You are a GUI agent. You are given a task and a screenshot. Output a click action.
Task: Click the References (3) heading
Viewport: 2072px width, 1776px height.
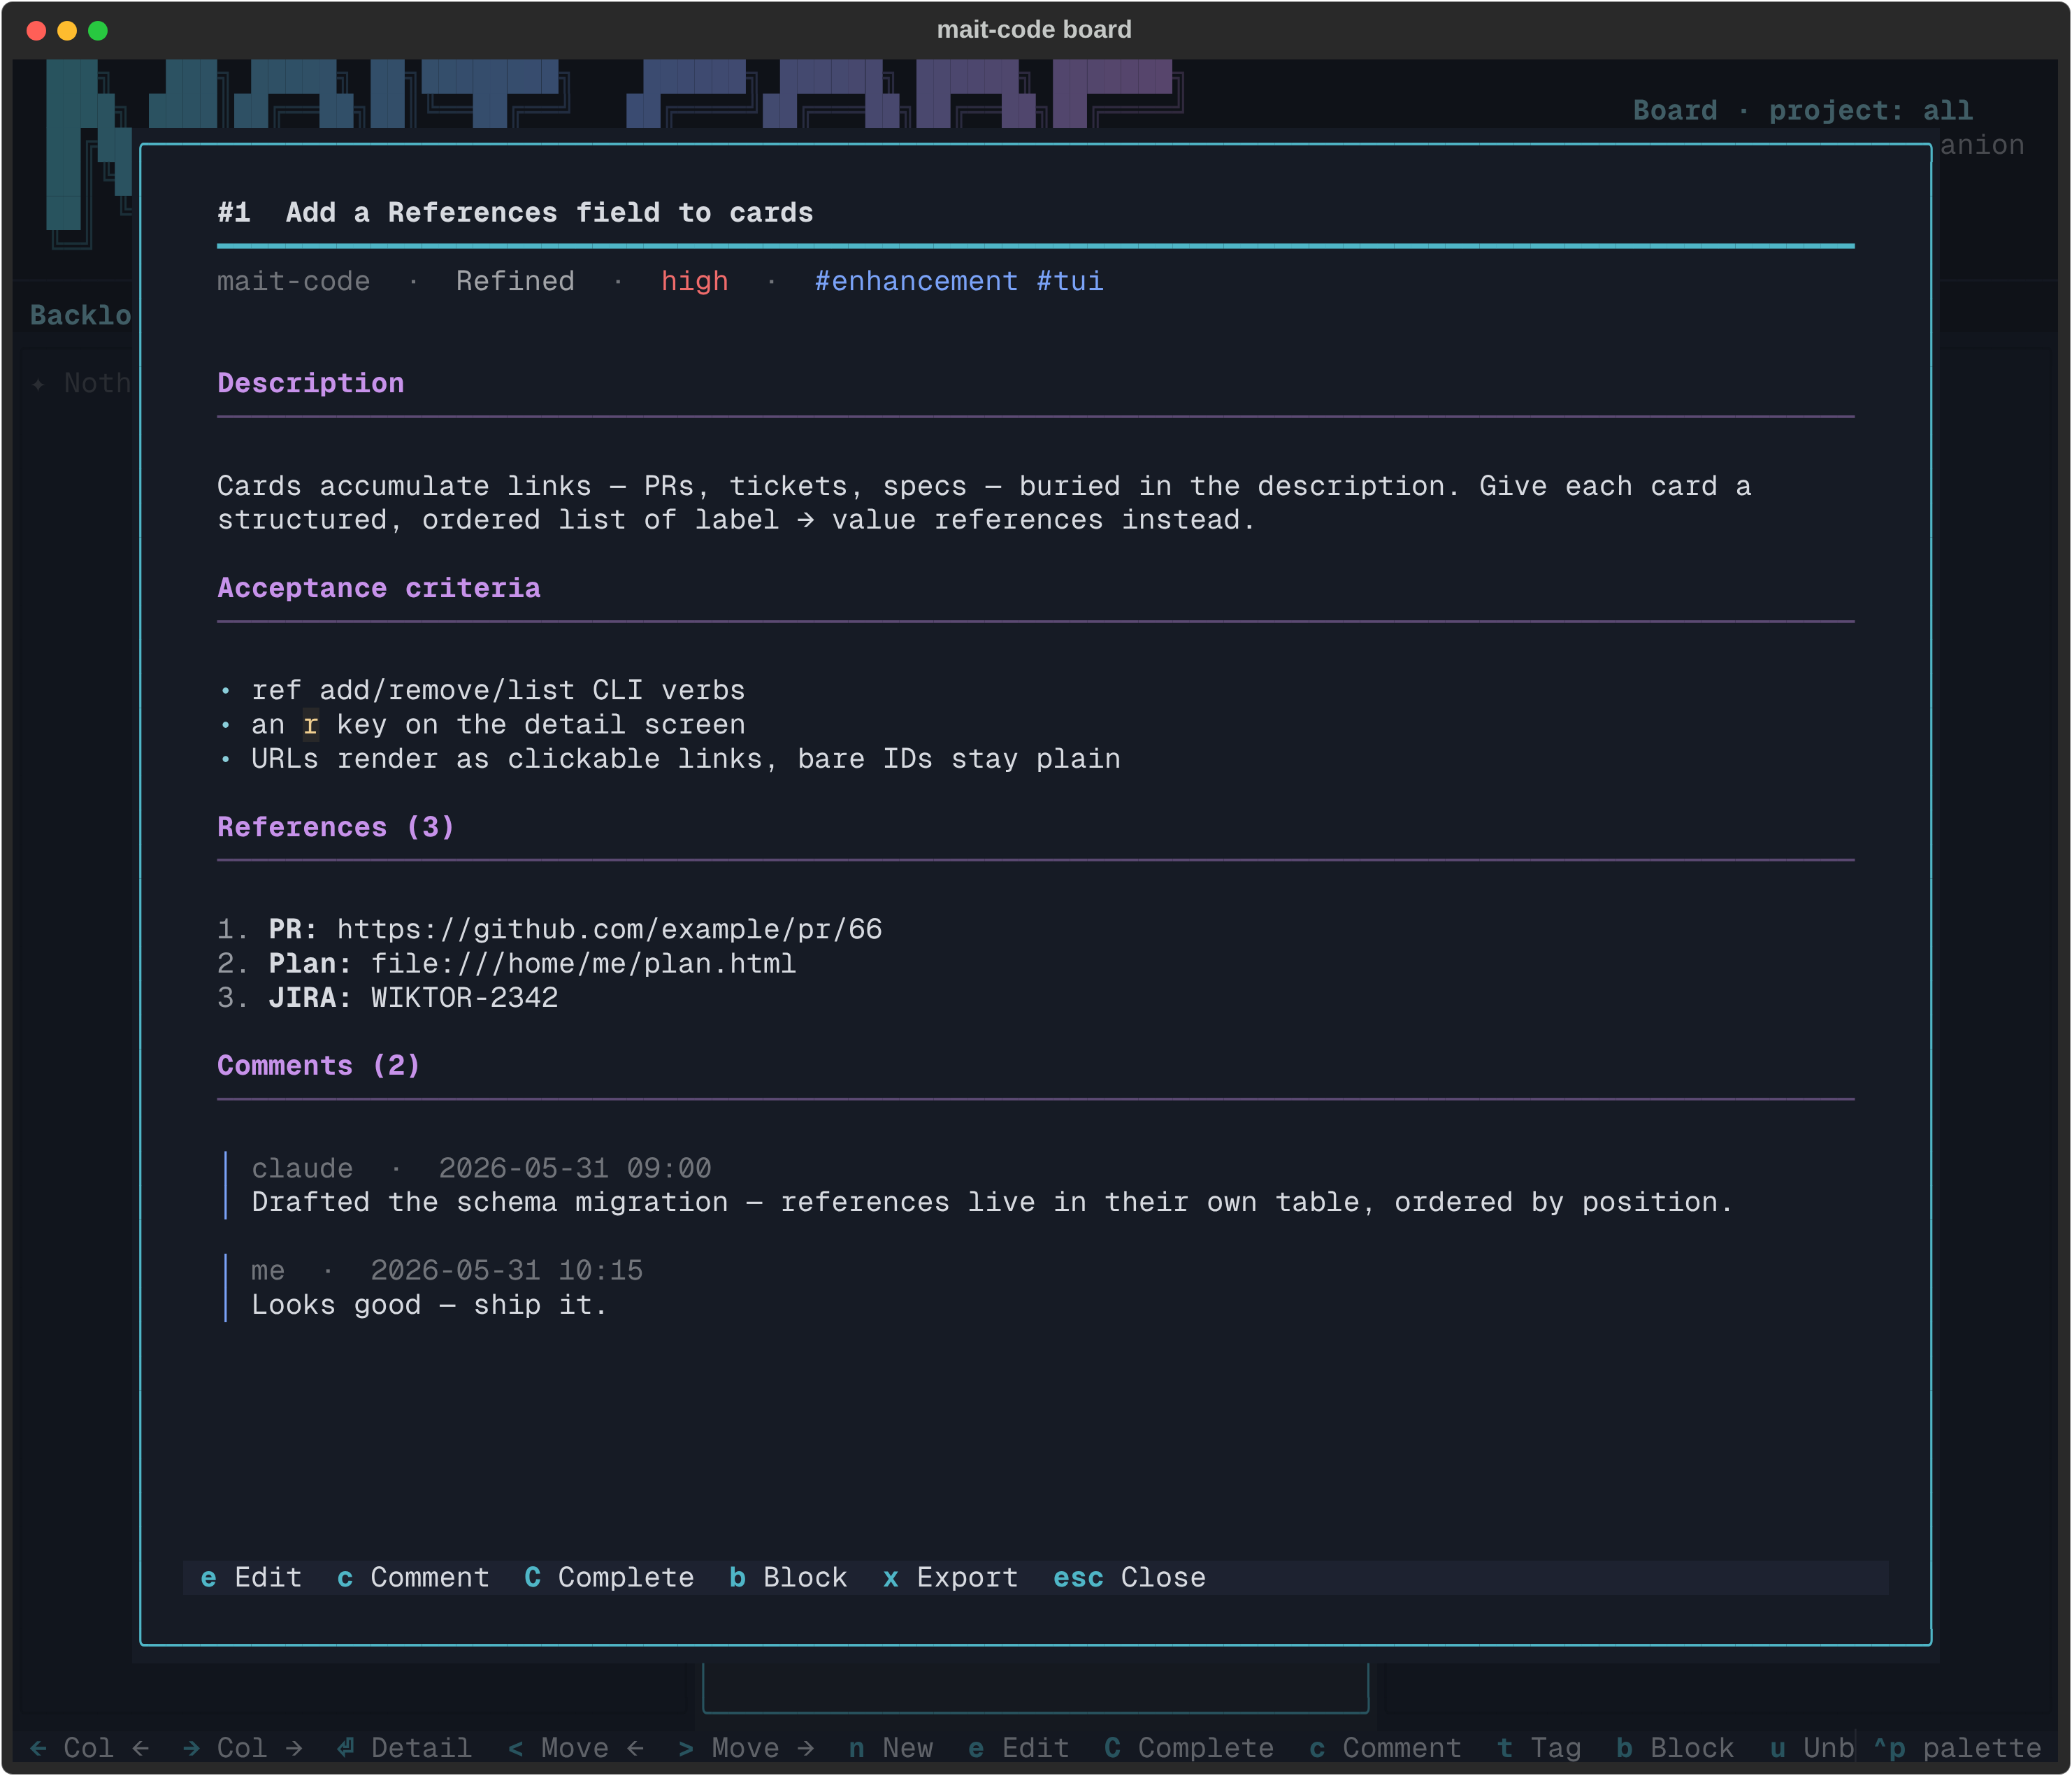coord(335,827)
